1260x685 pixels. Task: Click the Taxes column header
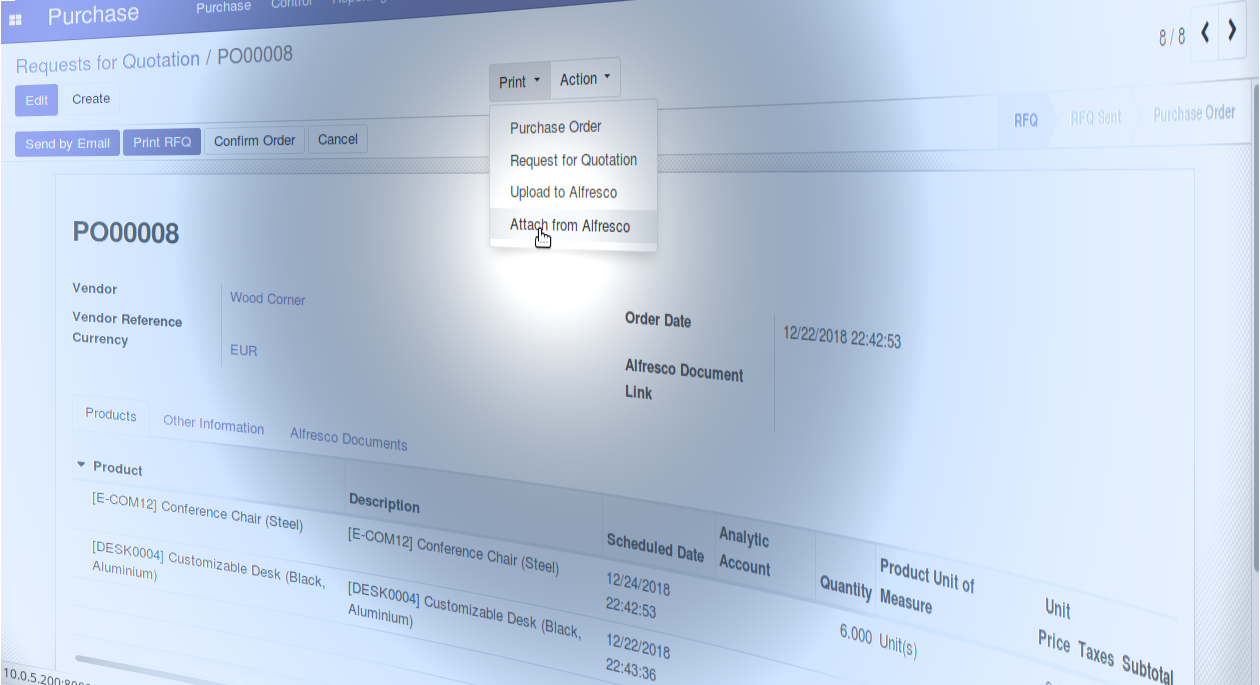(x=1096, y=654)
